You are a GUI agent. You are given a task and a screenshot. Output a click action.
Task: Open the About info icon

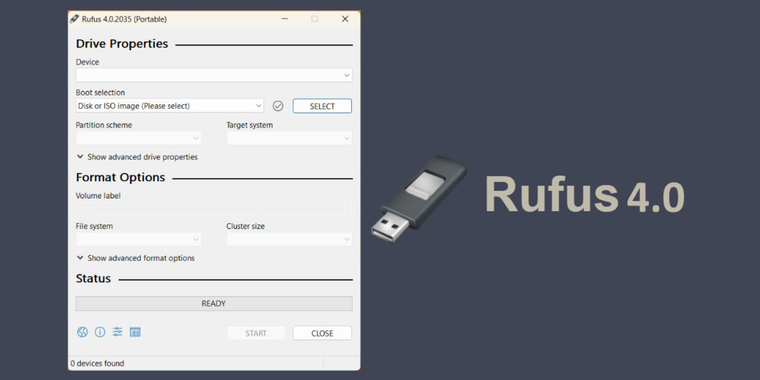[x=100, y=332]
